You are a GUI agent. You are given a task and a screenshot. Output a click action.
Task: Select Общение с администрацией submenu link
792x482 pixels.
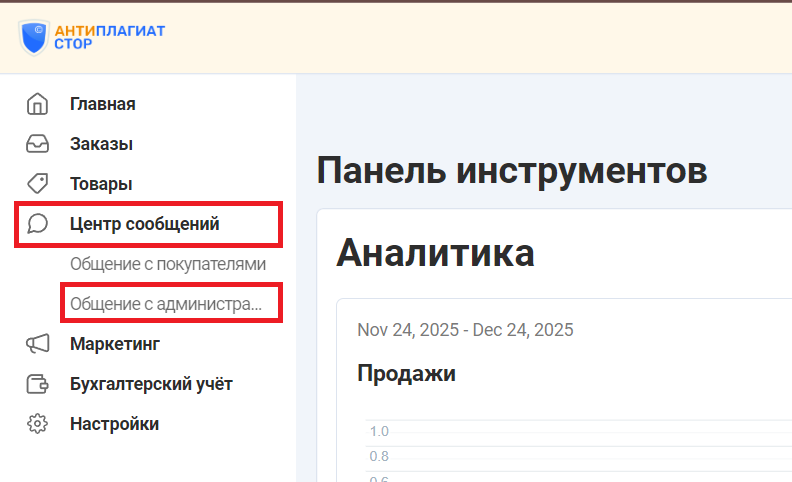(166, 304)
